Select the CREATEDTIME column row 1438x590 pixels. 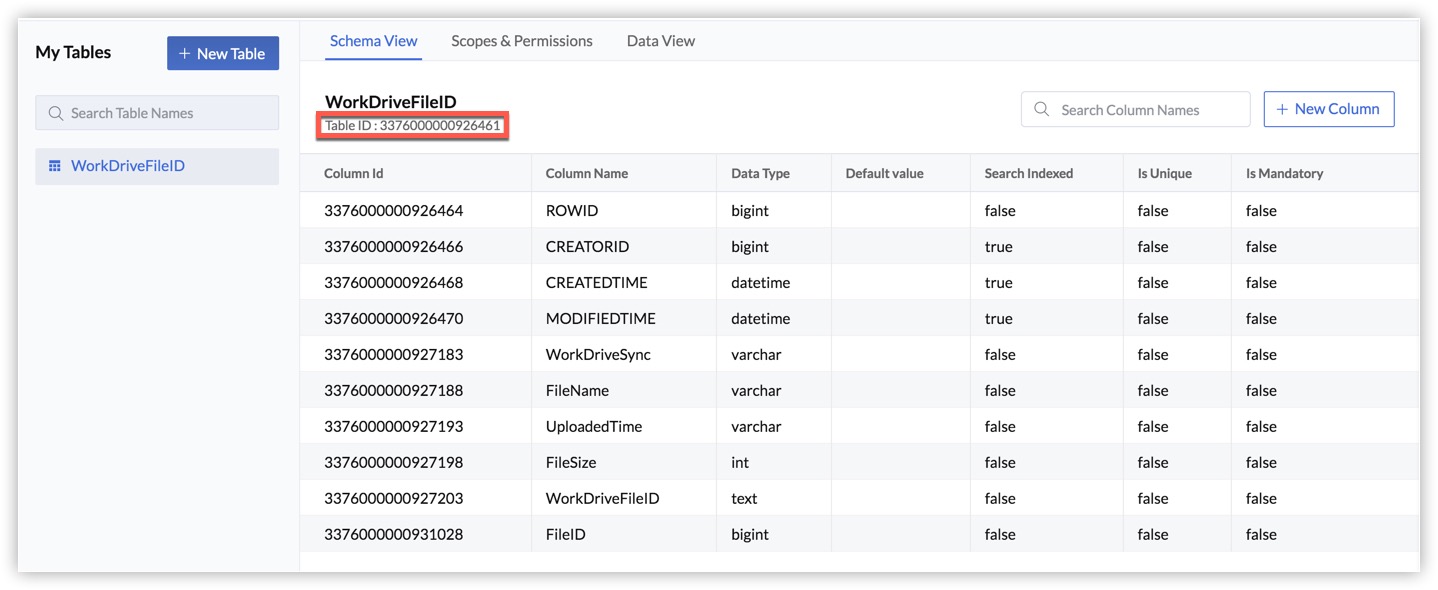pos(596,283)
